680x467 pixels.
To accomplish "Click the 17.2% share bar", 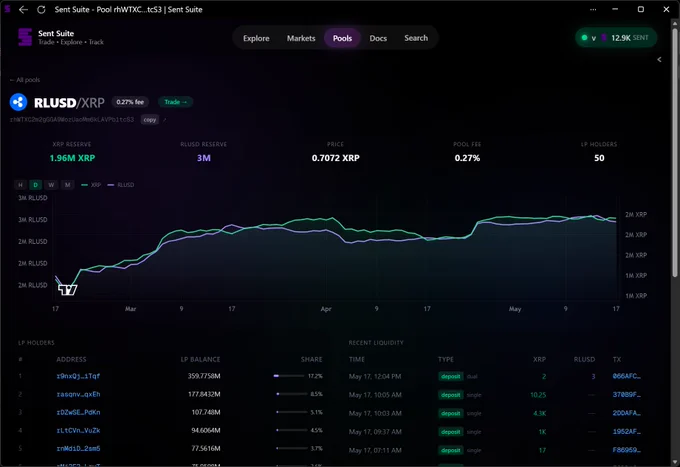I will click(x=289, y=376).
